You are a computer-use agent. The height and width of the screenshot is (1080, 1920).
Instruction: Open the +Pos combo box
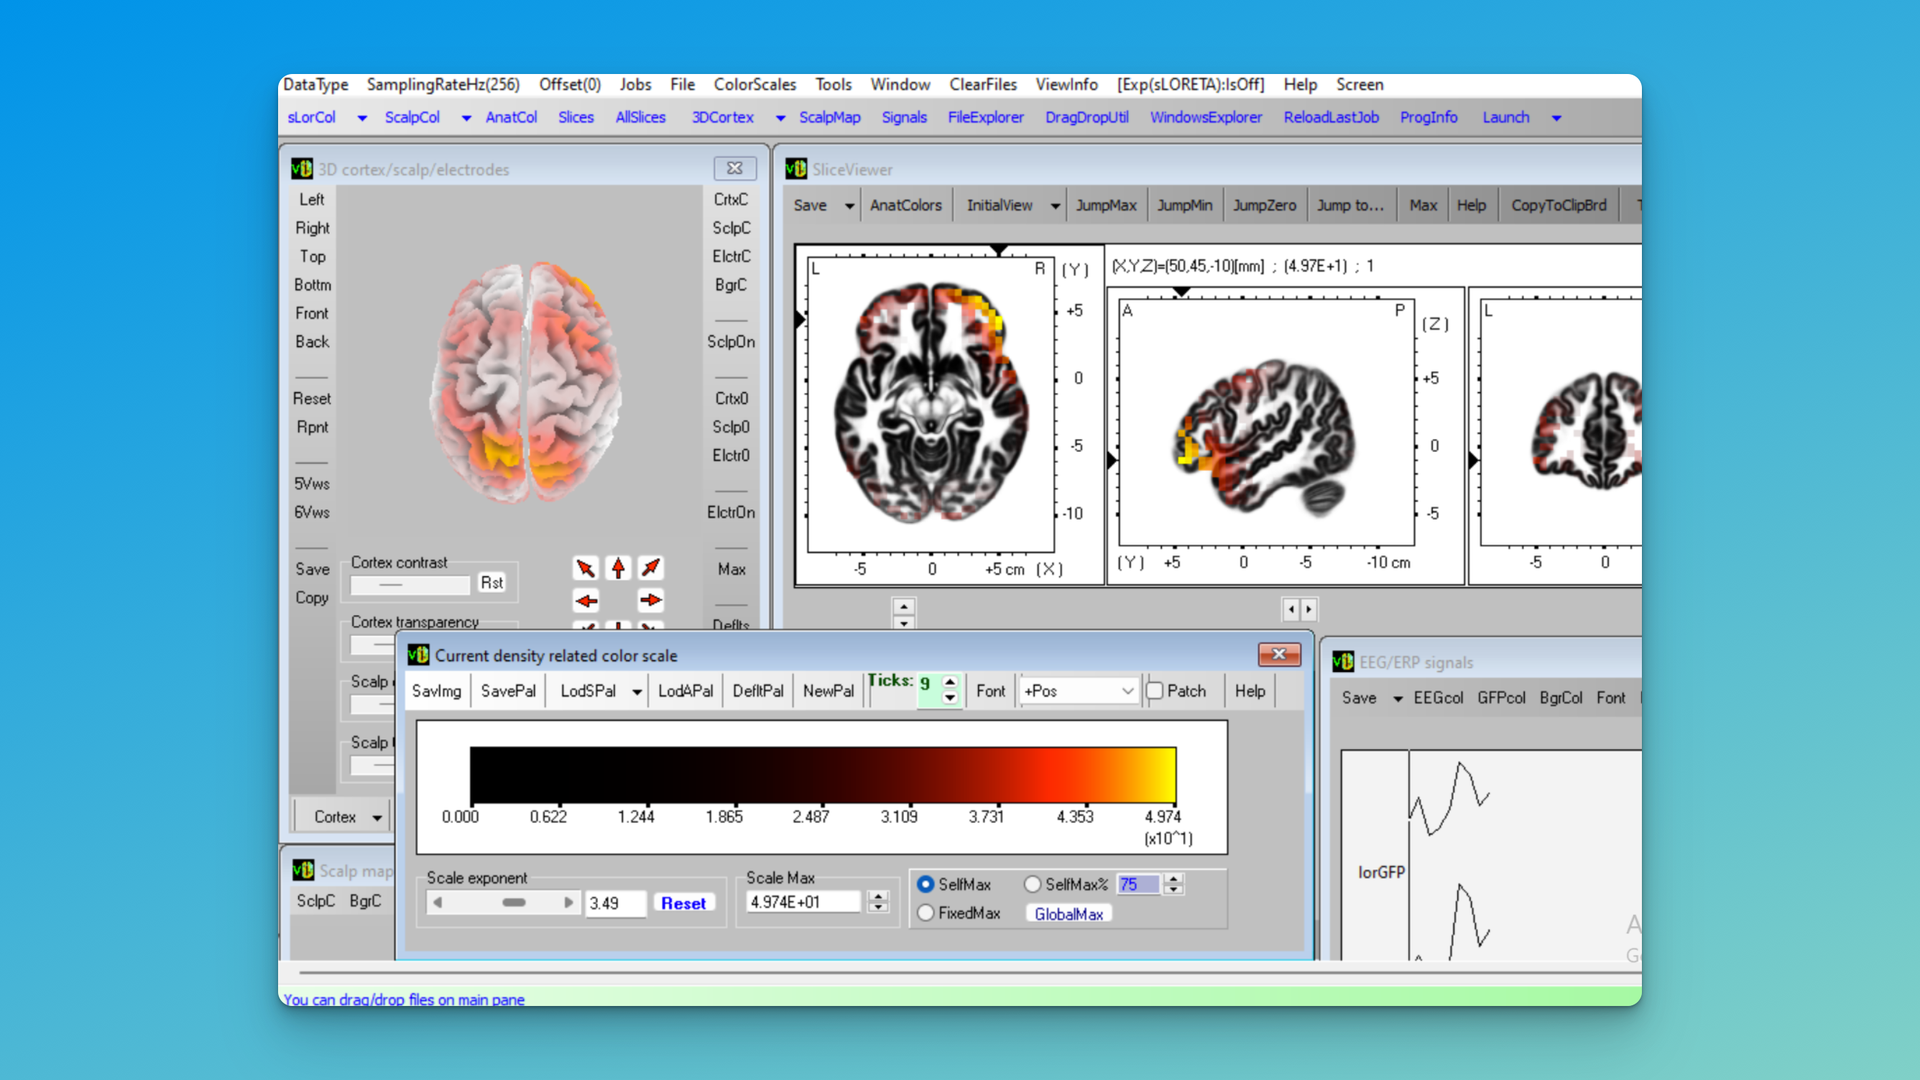click(1079, 691)
